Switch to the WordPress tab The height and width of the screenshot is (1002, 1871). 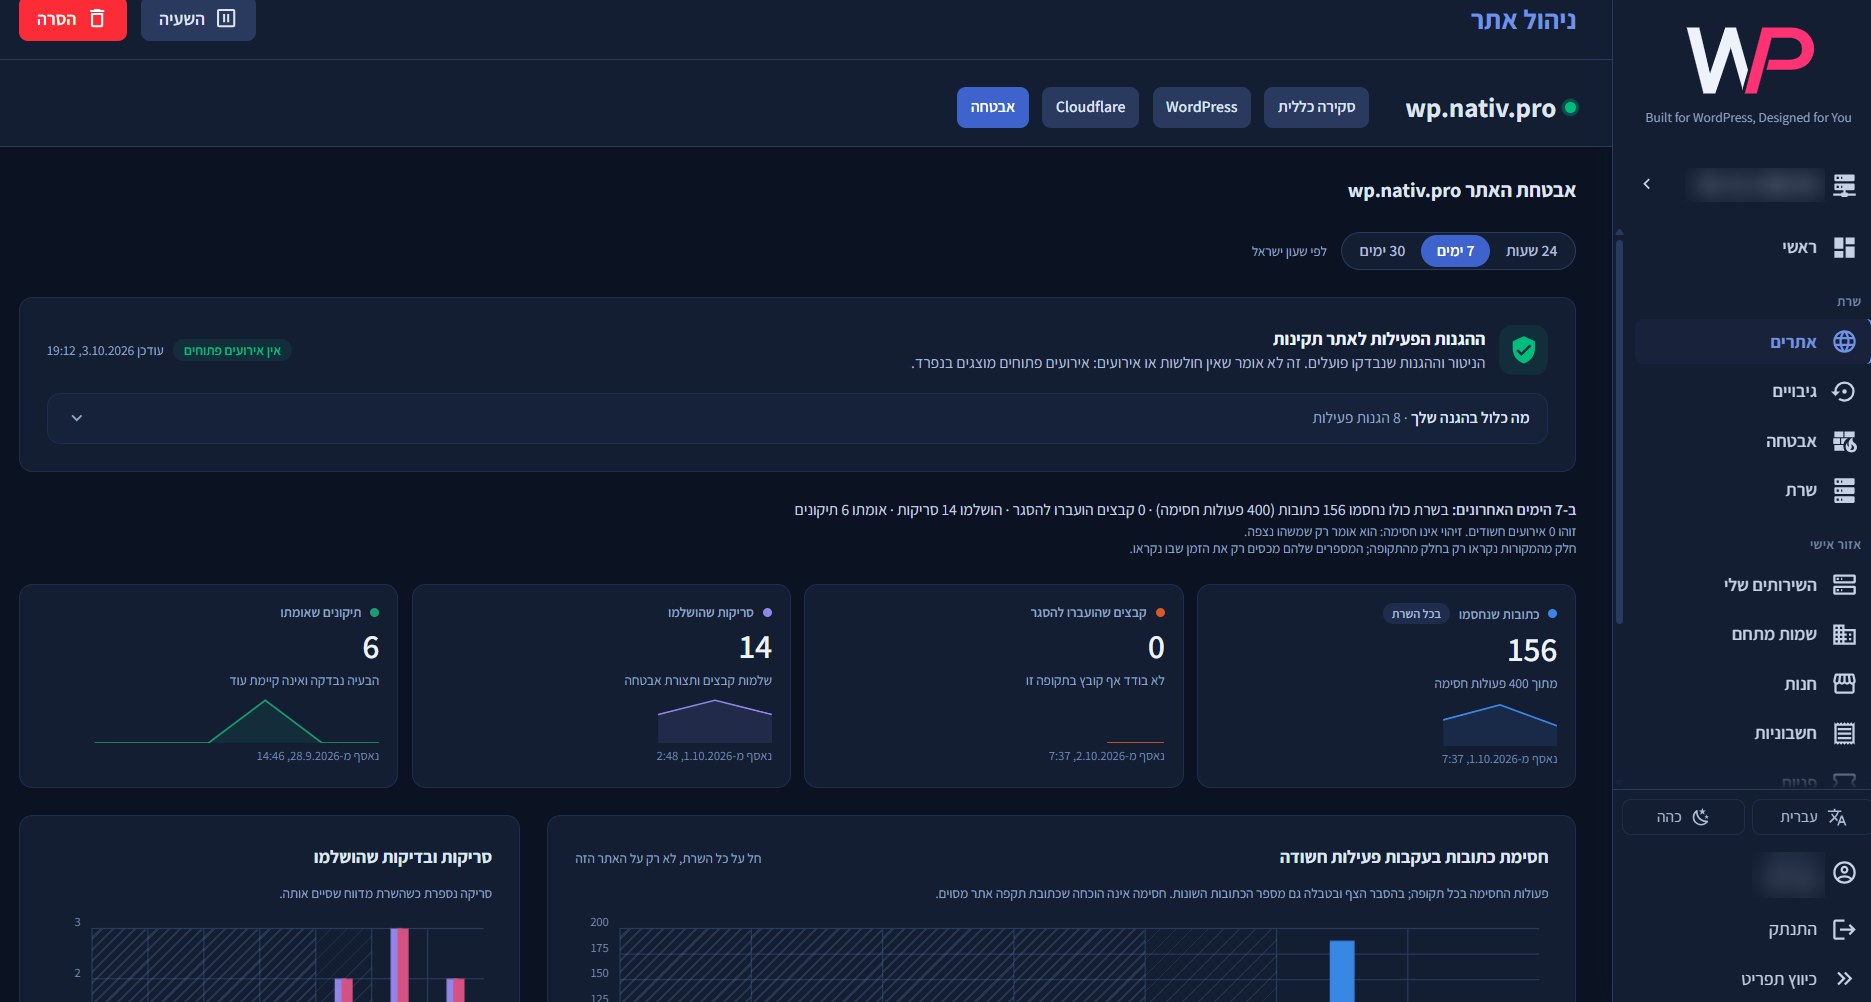(x=1201, y=107)
